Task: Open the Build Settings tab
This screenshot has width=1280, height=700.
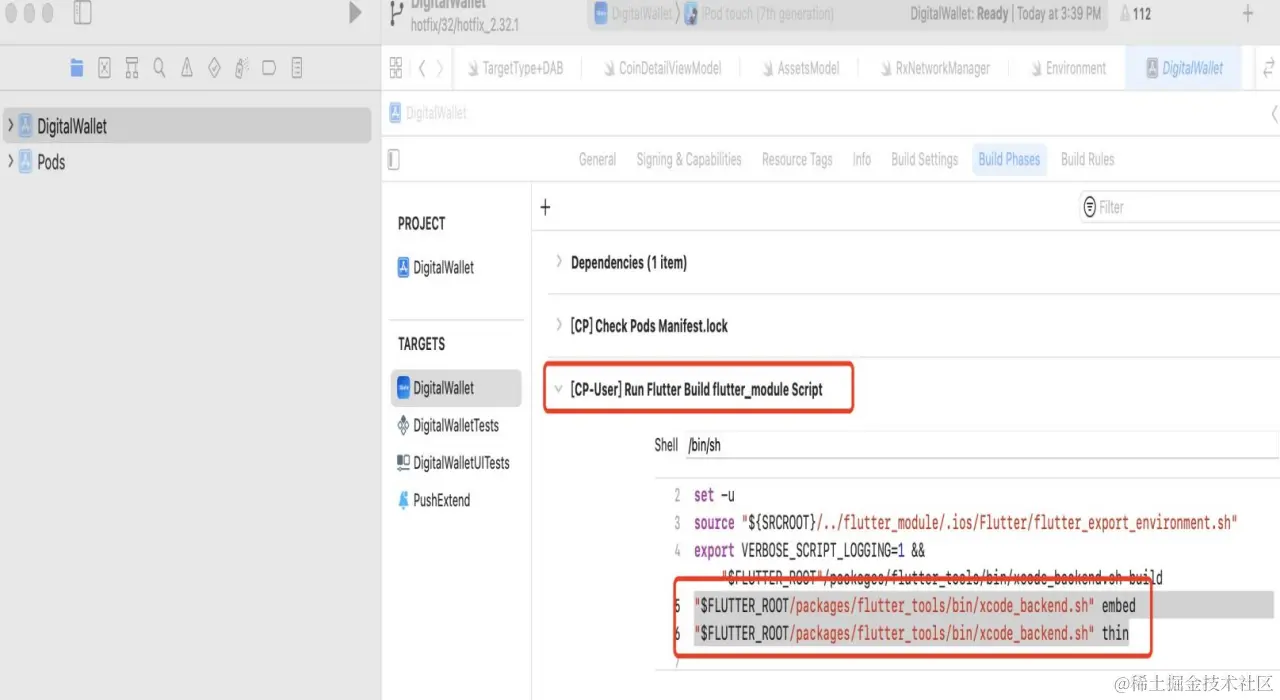Action: (924, 159)
